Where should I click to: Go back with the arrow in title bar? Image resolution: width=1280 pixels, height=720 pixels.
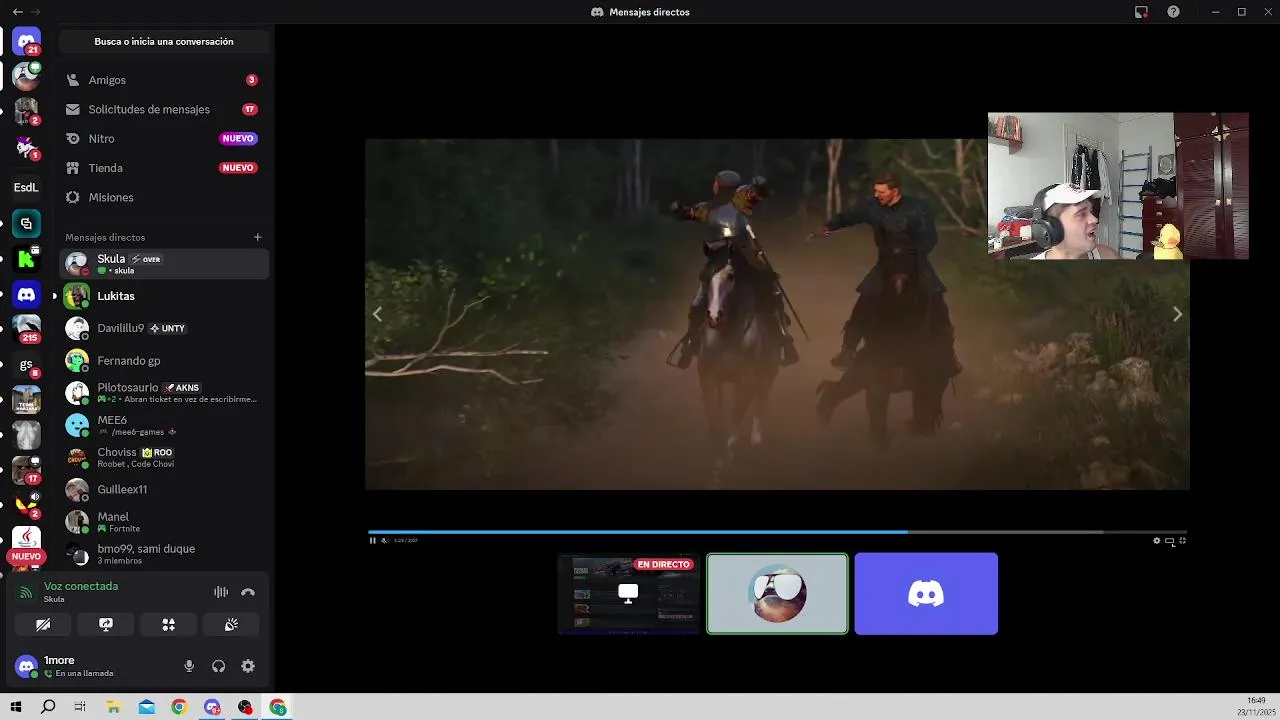(17, 12)
